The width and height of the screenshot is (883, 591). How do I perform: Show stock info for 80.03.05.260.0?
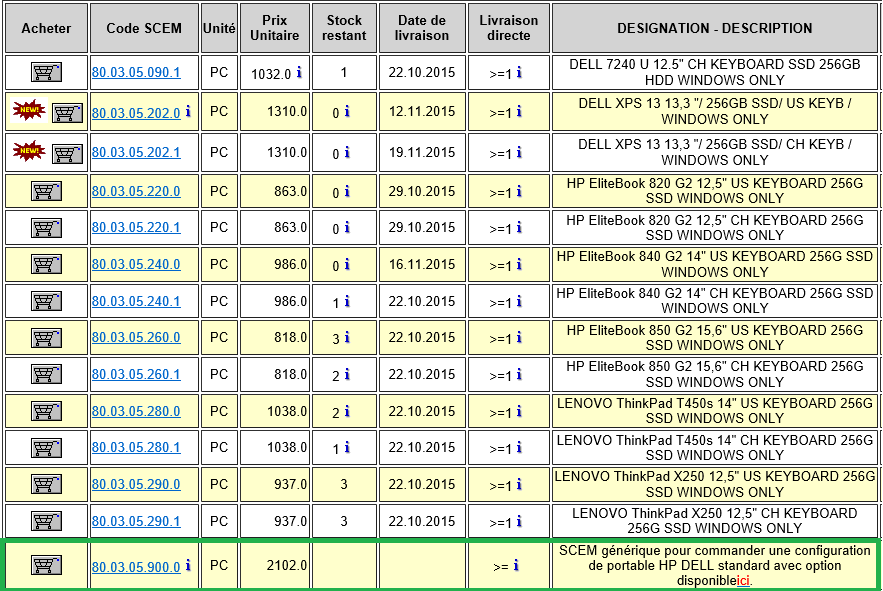coord(347,337)
